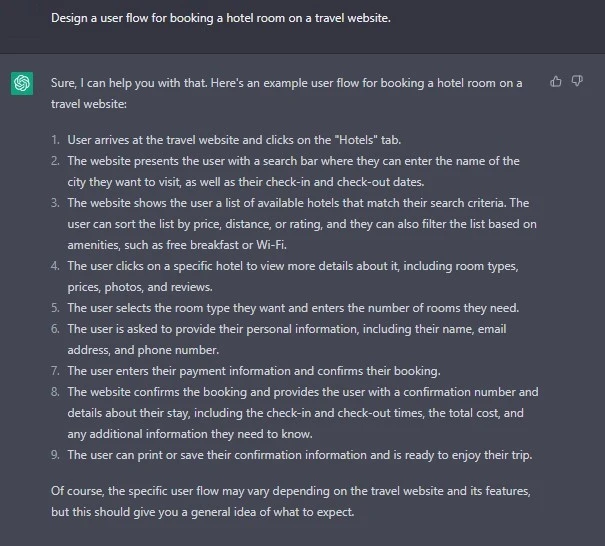Select step 8 about confirmation number
Screen dimensions: 605x546
click(303, 413)
